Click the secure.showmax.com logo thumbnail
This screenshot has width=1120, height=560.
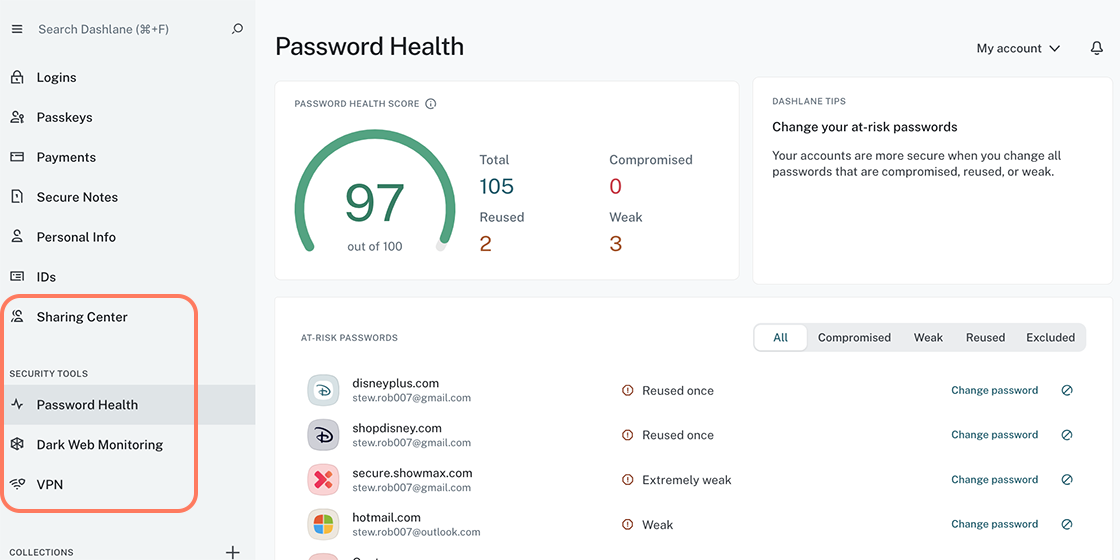point(323,479)
